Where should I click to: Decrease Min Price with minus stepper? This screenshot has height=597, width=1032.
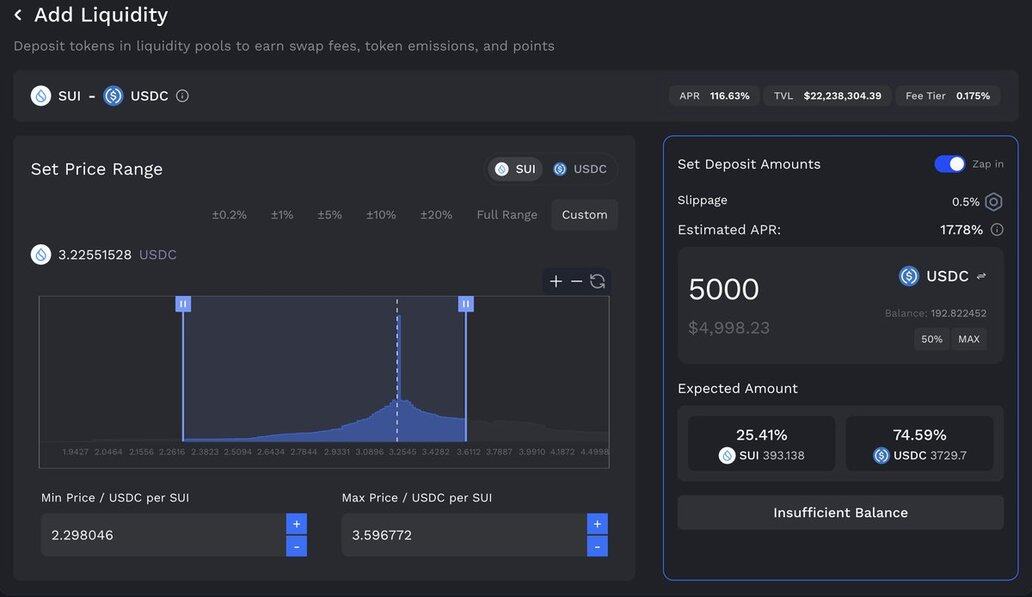pos(296,546)
